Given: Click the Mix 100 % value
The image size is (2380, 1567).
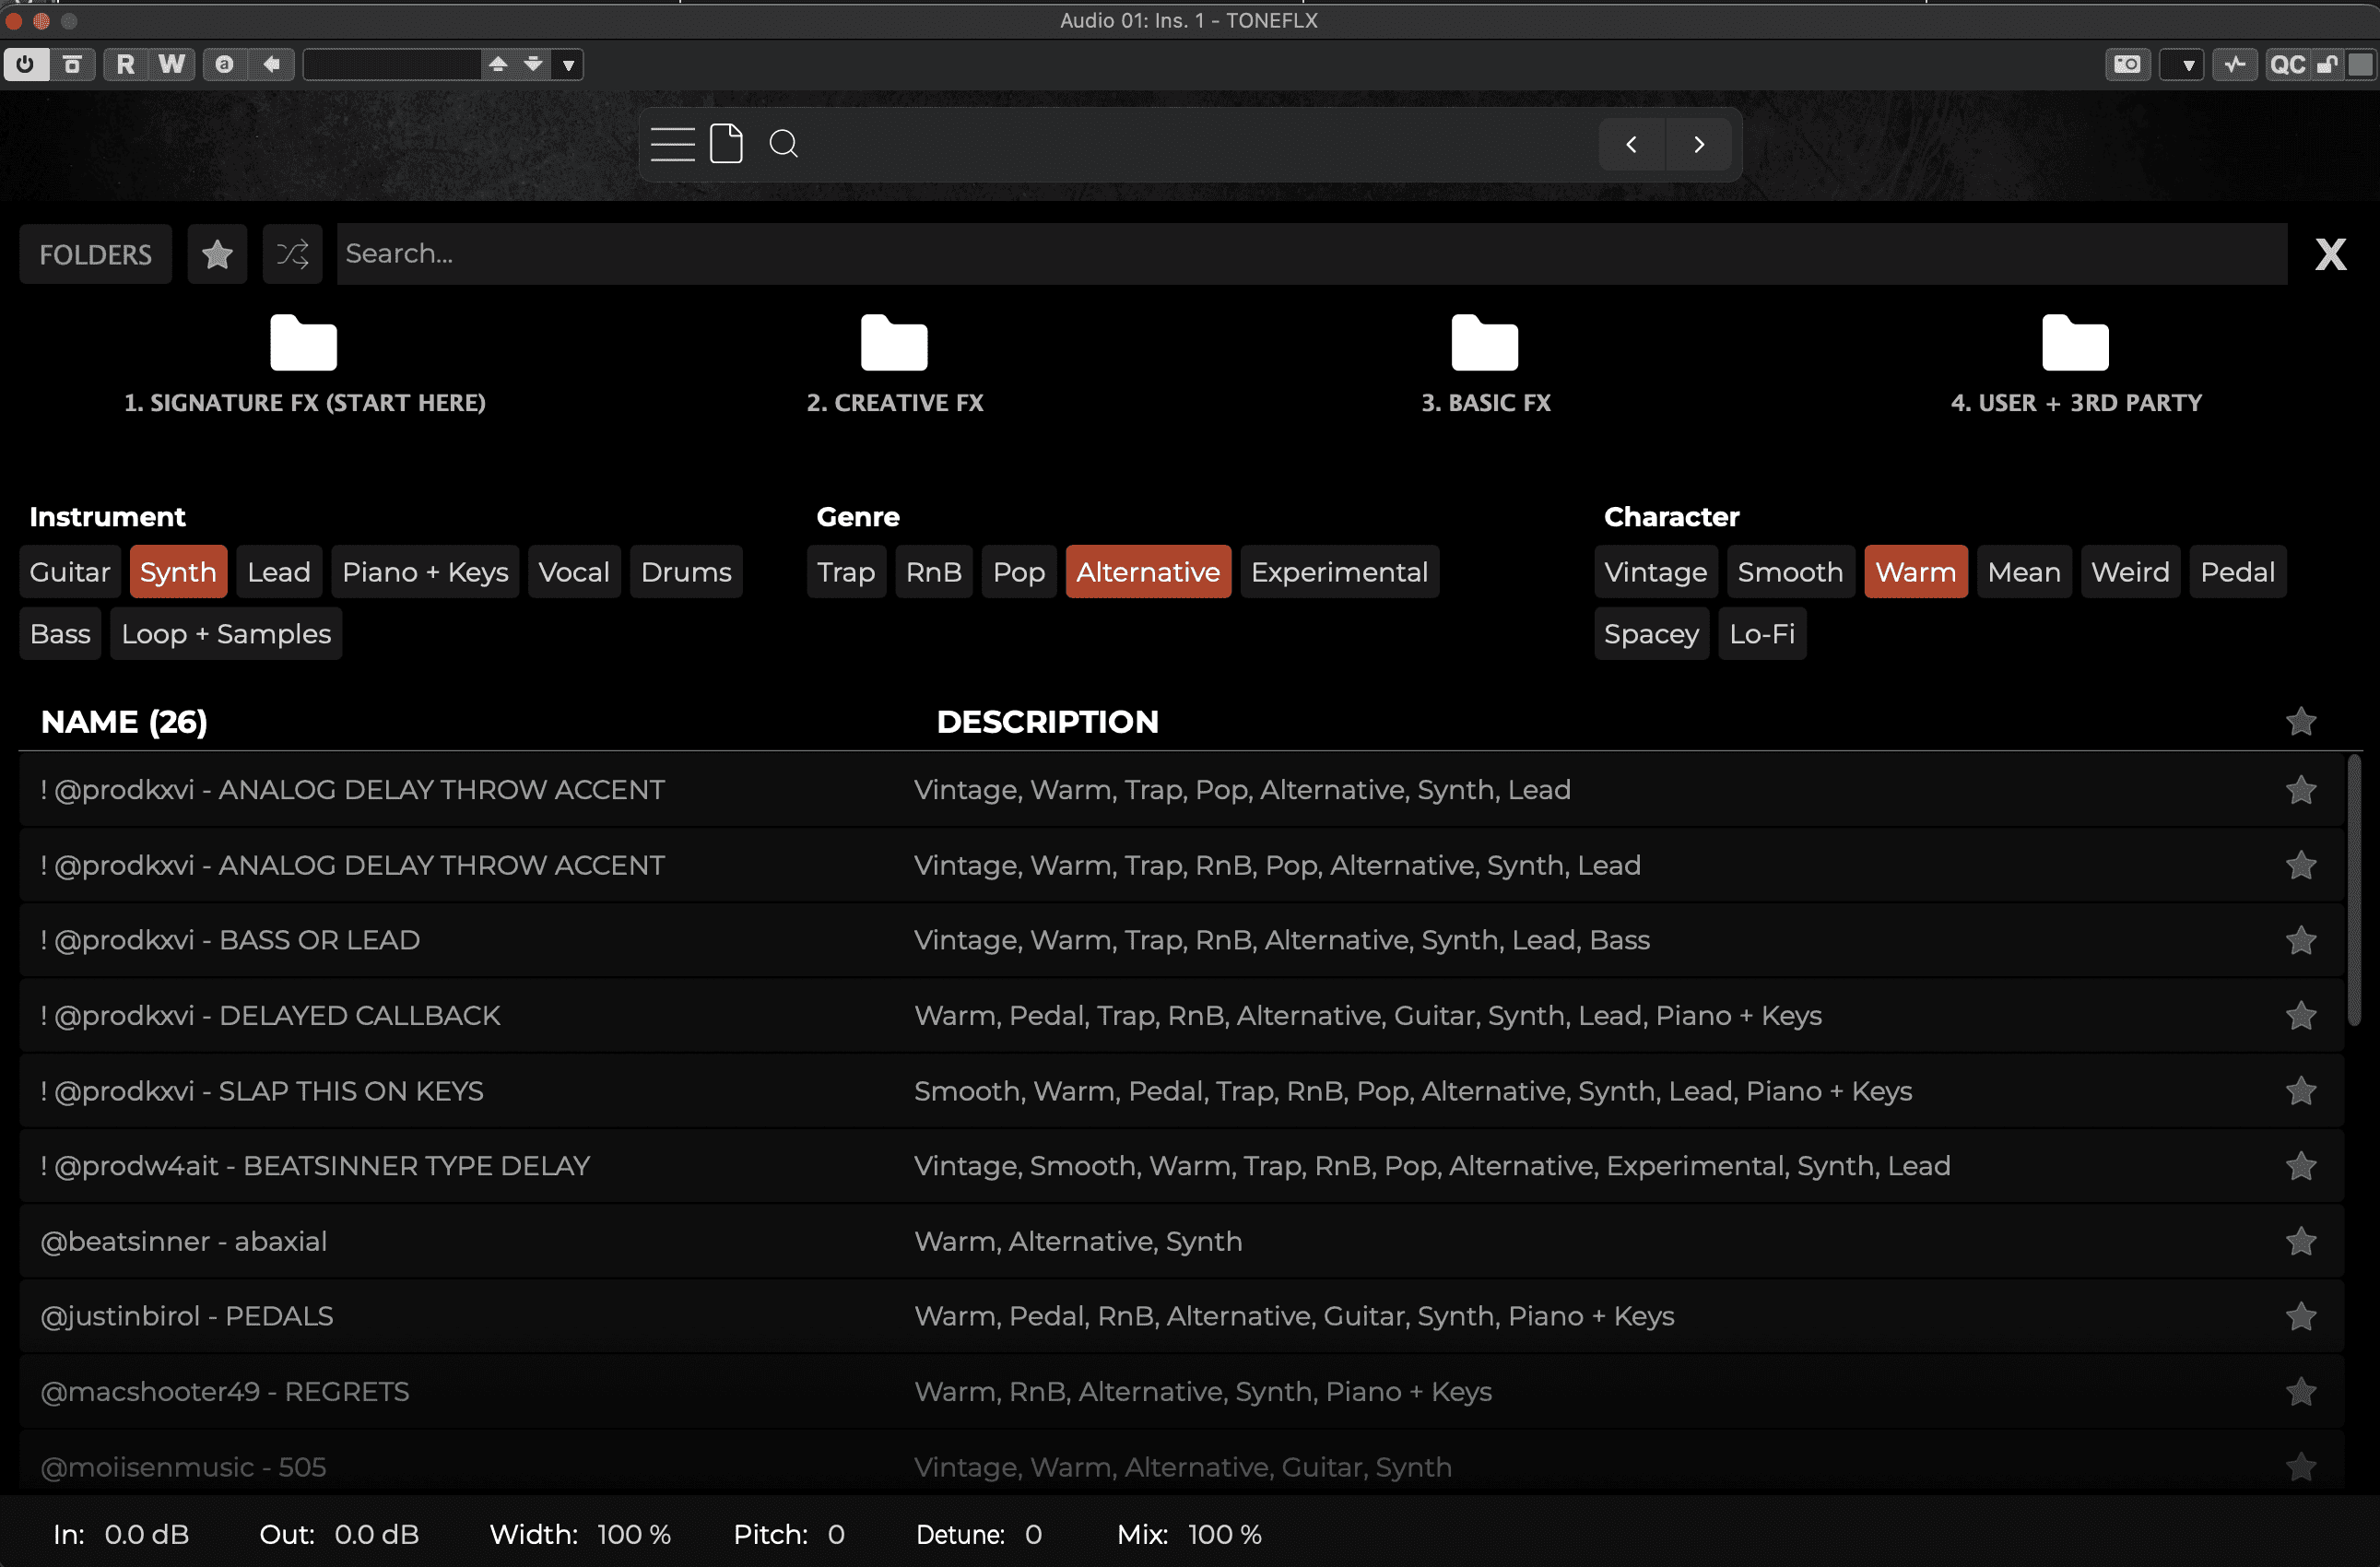Looking at the screenshot, I should pos(1225,1534).
